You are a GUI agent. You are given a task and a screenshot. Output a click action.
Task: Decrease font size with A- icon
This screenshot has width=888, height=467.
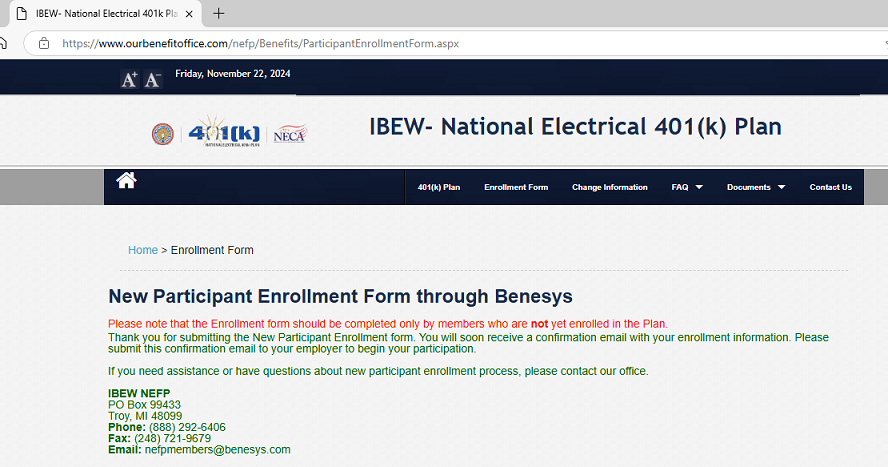coord(152,80)
